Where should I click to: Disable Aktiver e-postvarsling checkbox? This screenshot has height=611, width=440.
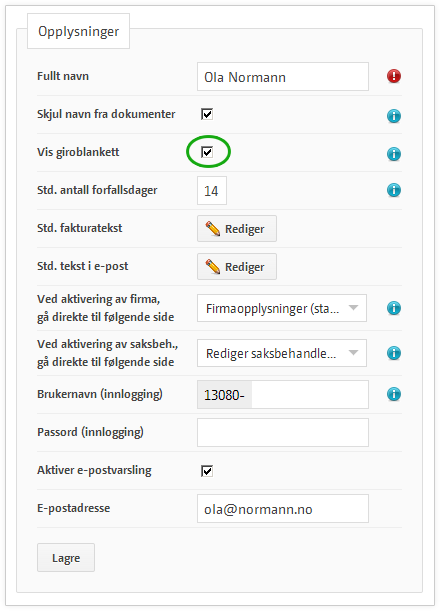pyautogui.click(x=207, y=471)
